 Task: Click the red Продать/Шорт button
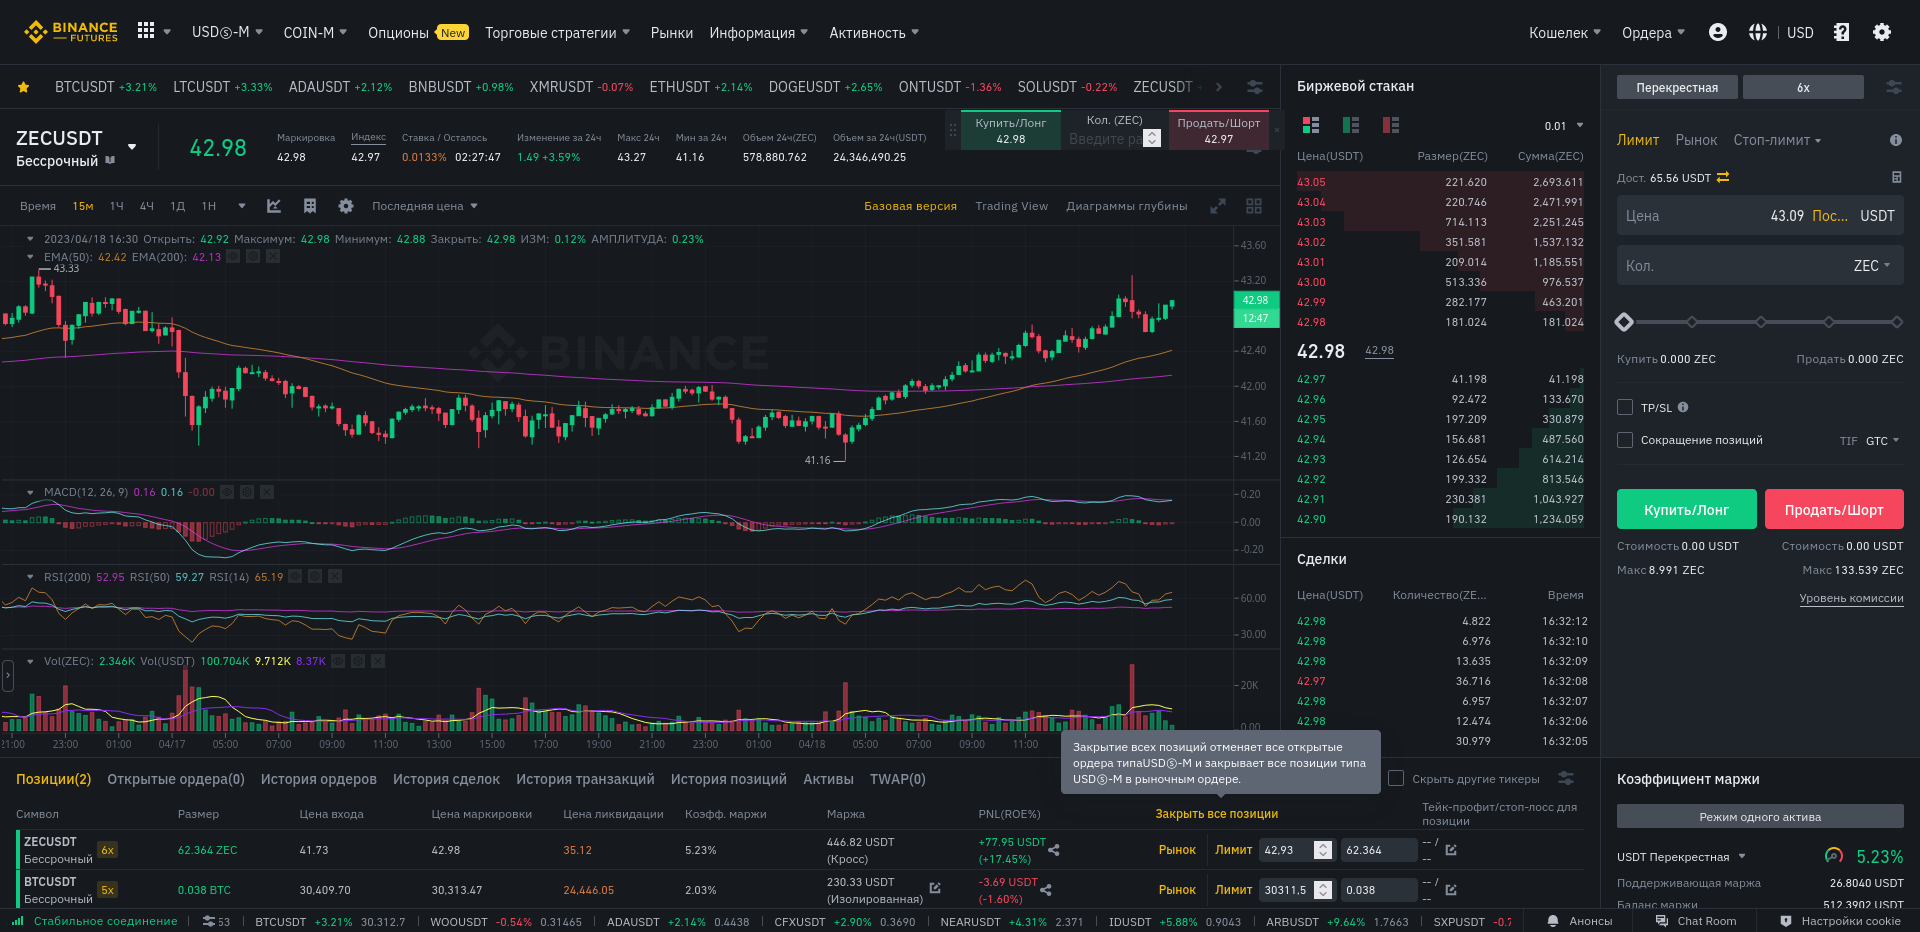tap(1834, 509)
